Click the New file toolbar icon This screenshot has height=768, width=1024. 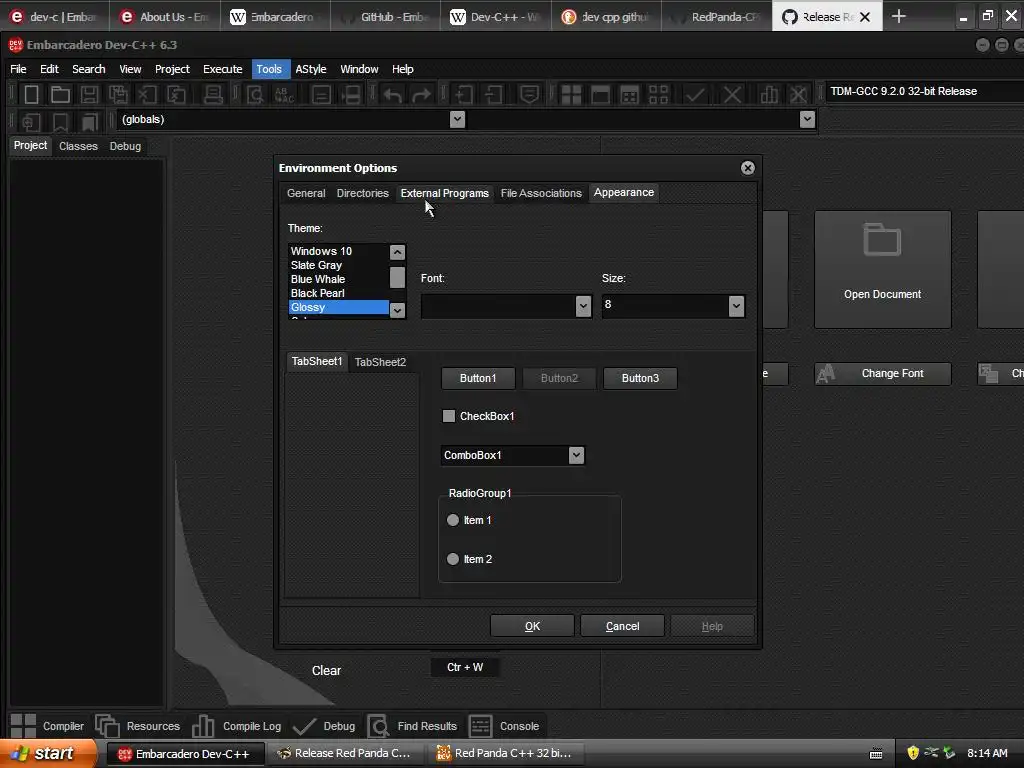pos(31,95)
